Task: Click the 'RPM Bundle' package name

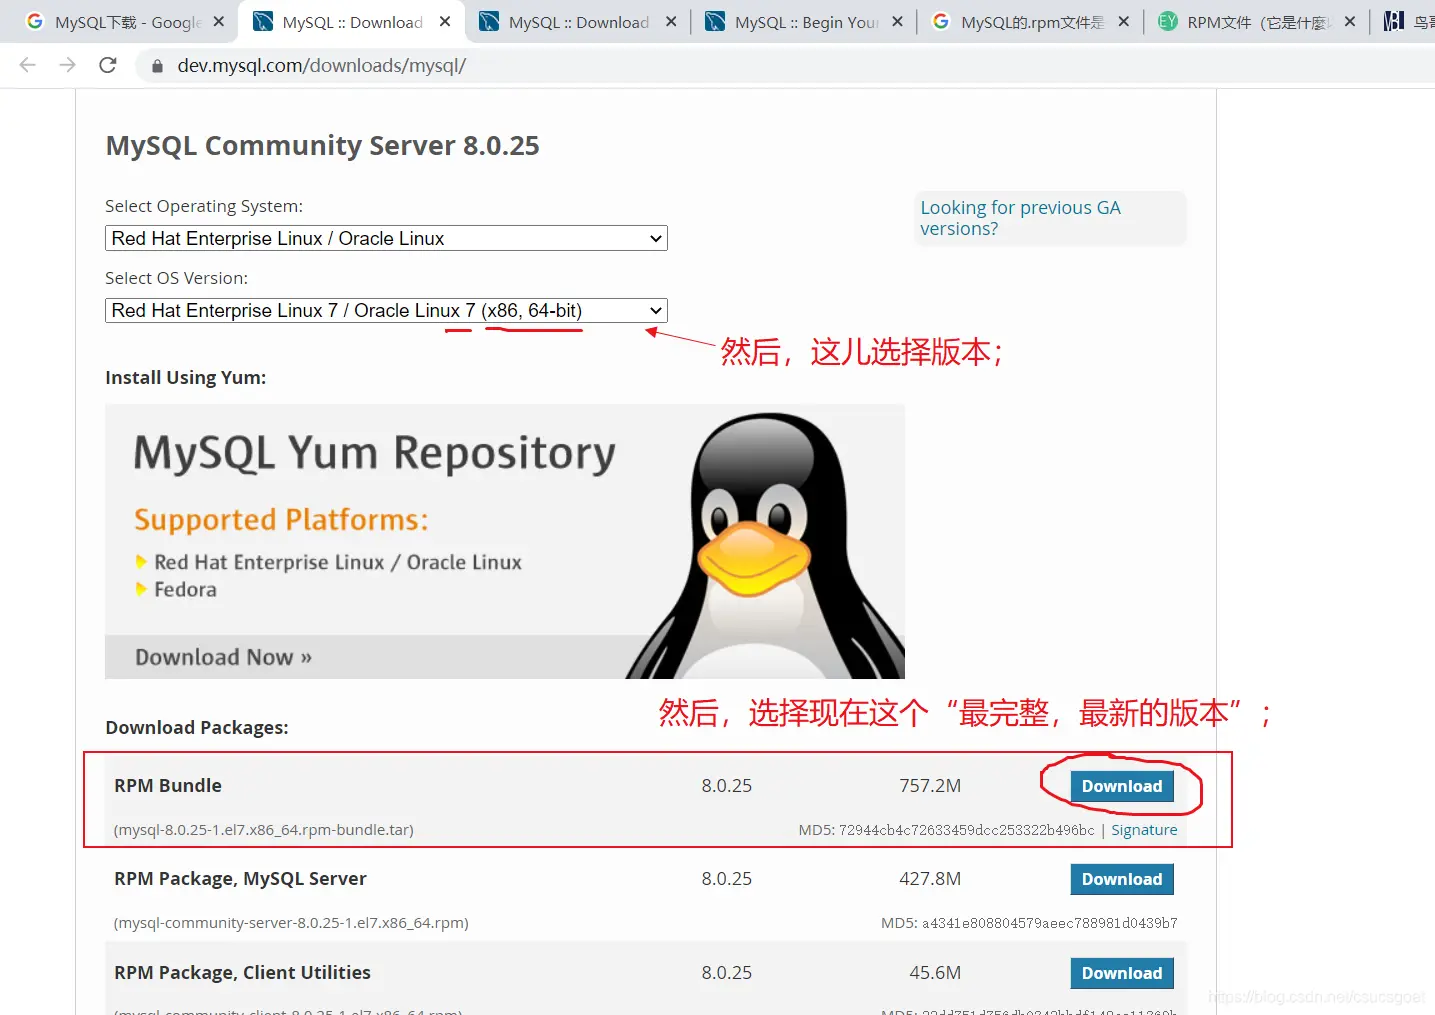Action: (x=168, y=786)
